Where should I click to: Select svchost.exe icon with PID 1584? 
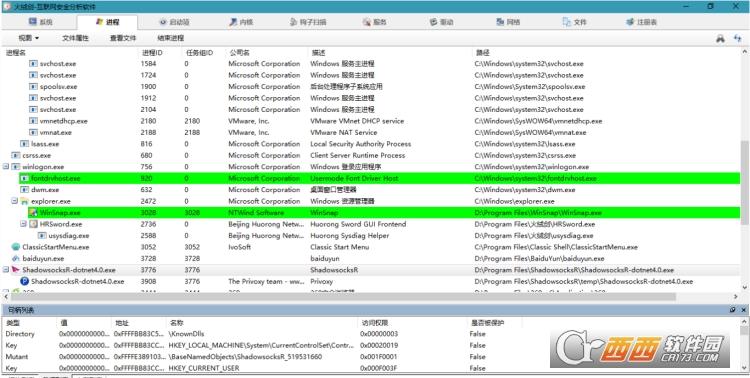point(33,64)
